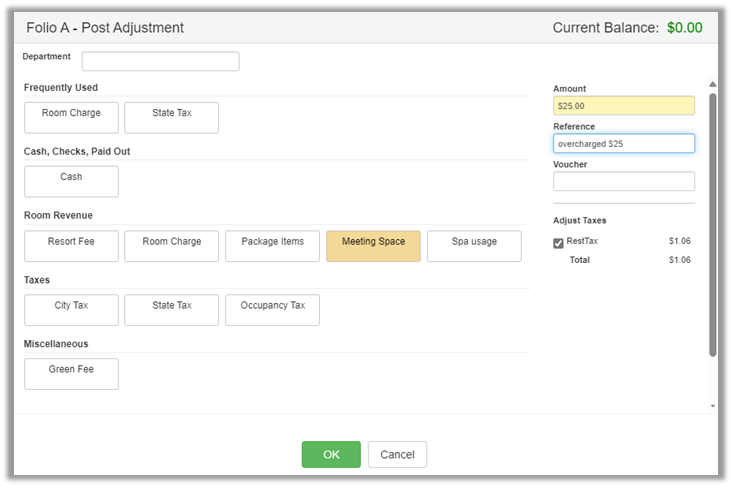Choose the City Tax button

(71, 310)
